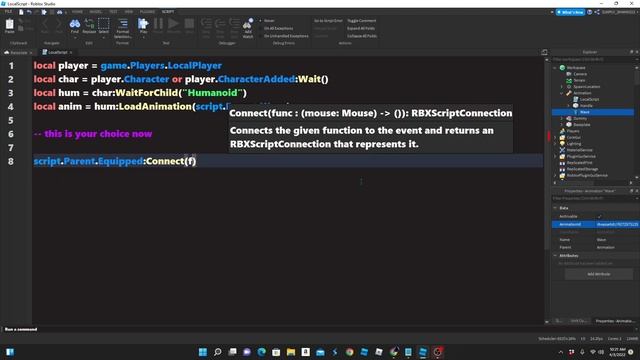Image resolution: width=640 pixels, height=360 pixels.
Task: Collapse the Attributes properties section
Action: pyautogui.click(x=555, y=256)
